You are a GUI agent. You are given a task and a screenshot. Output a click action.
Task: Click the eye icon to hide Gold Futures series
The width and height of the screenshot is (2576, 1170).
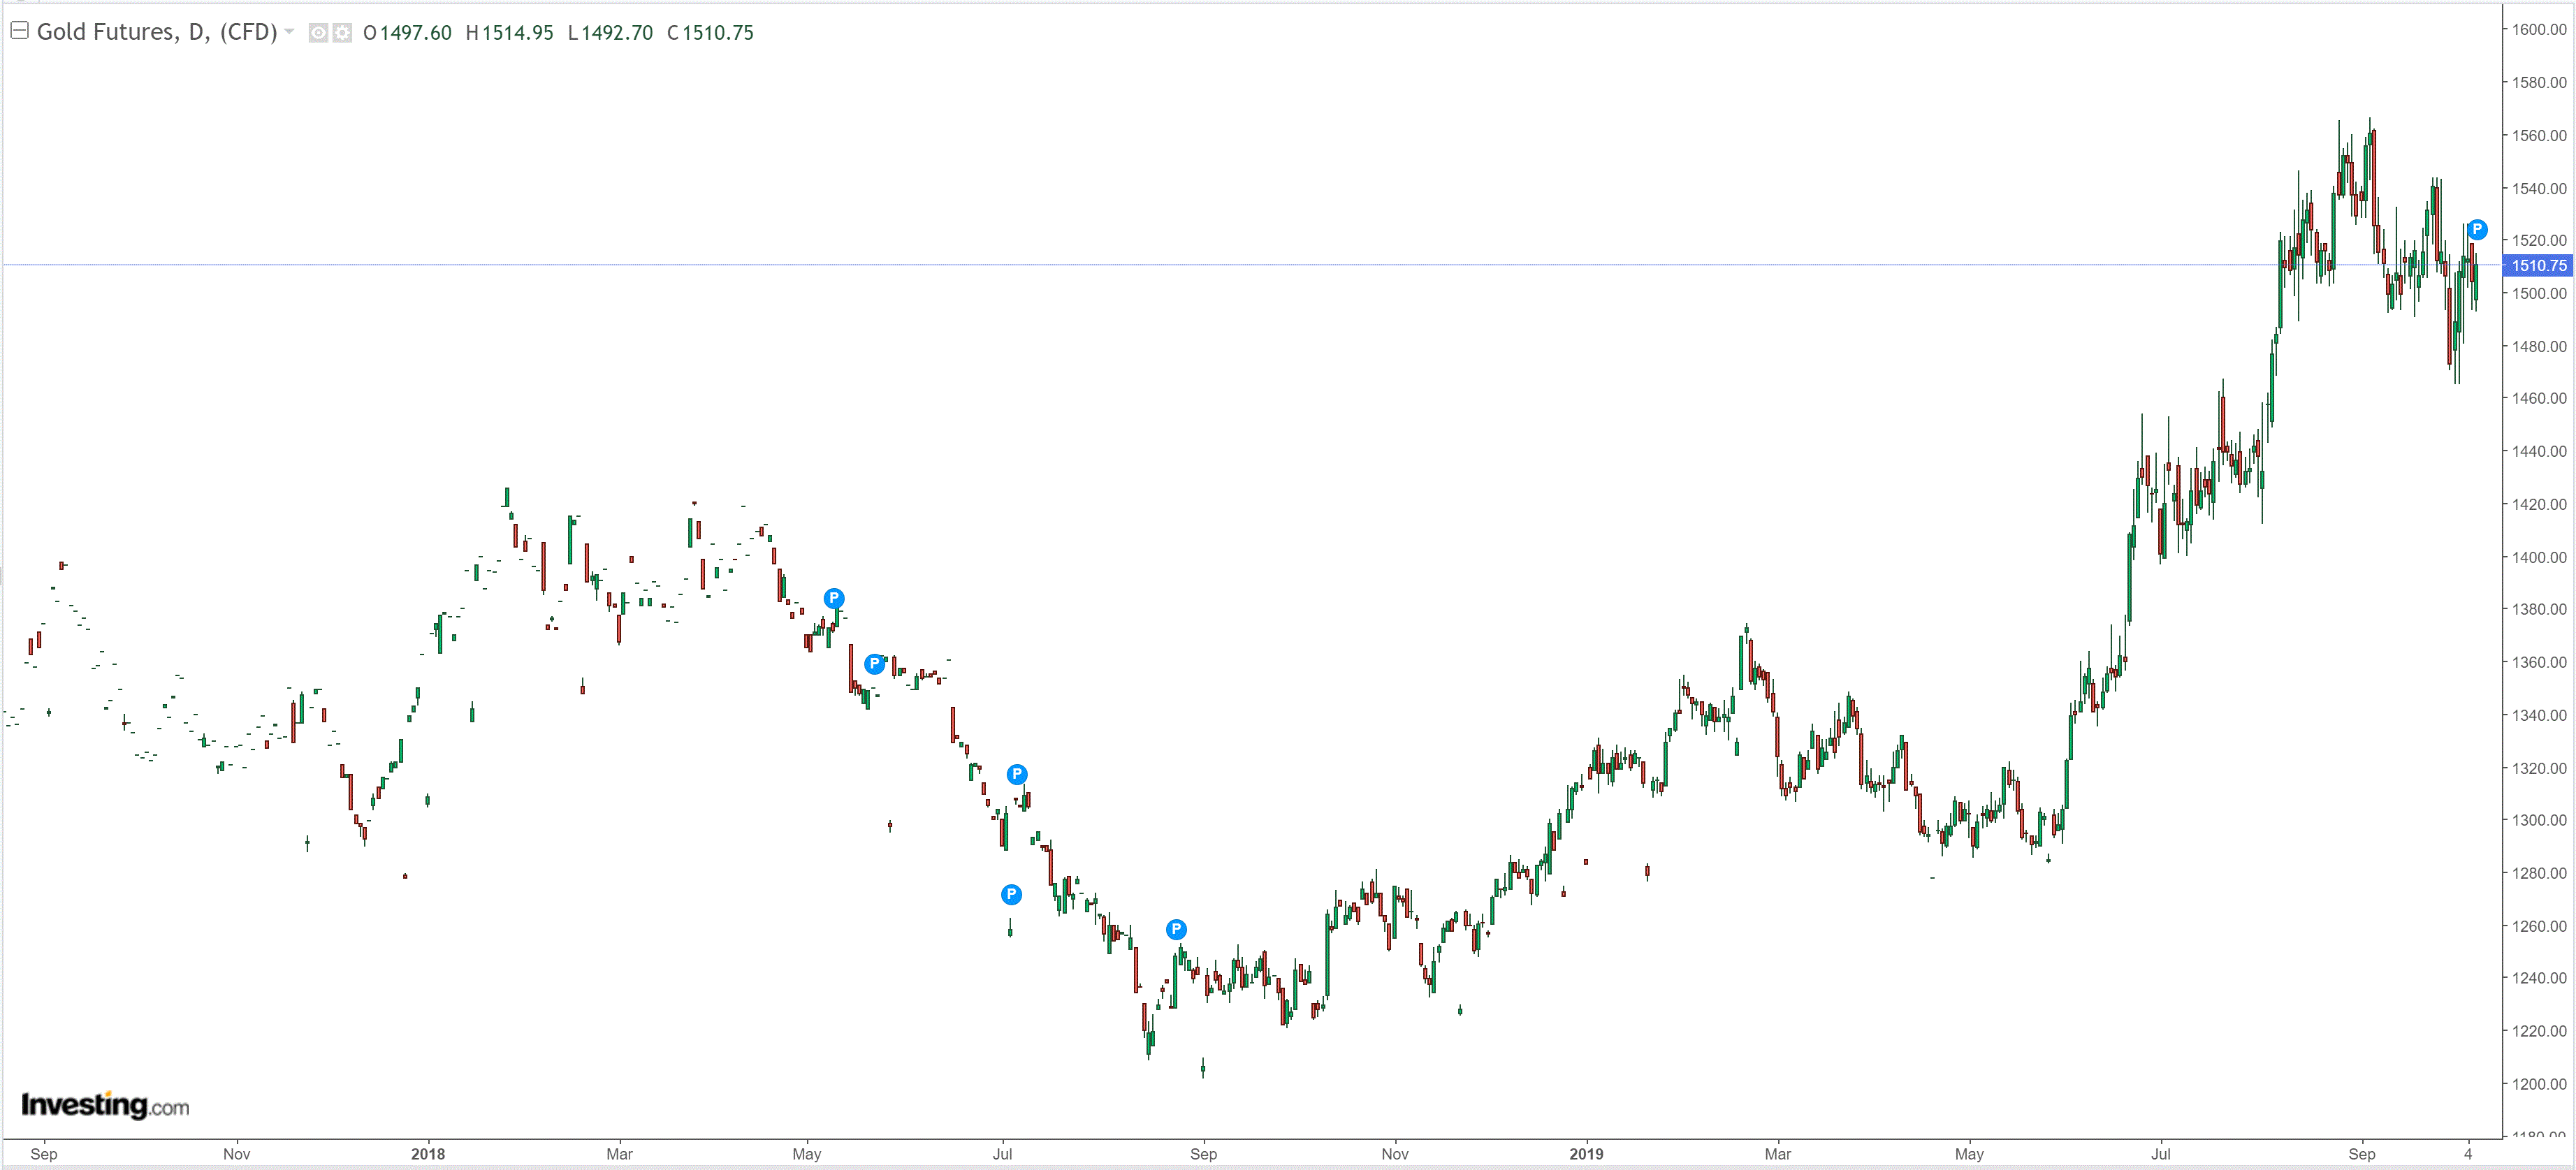pyautogui.click(x=318, y=33)
